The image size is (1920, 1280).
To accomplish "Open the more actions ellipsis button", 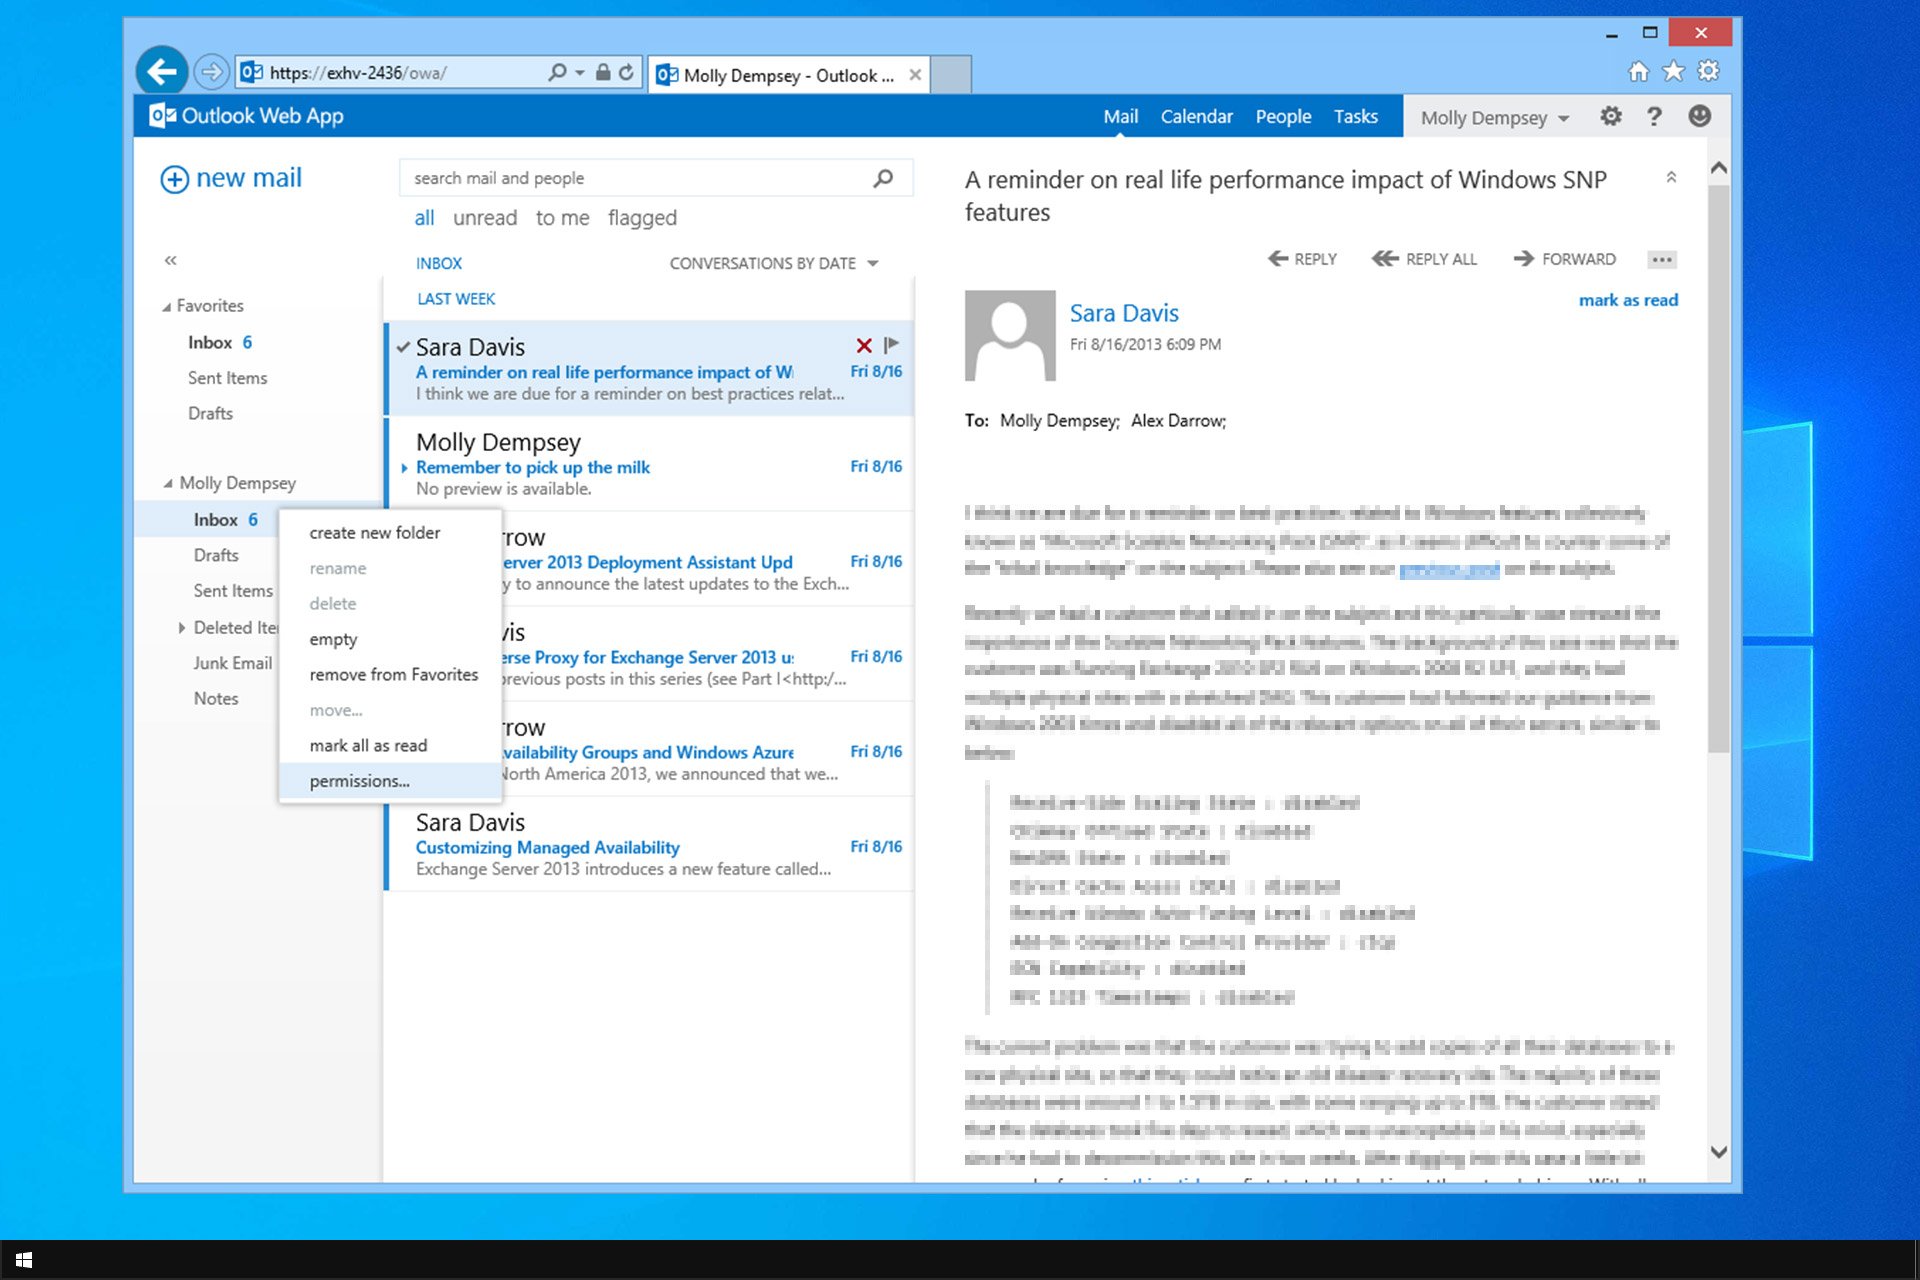I will point(1662,259).
